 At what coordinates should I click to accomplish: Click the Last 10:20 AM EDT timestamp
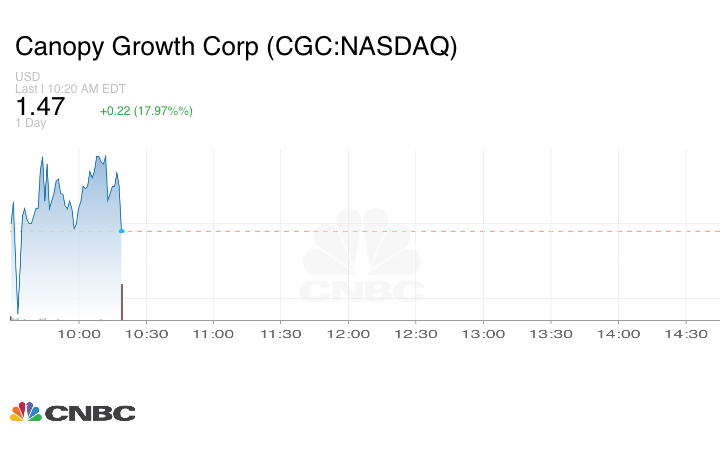[69, 89]
